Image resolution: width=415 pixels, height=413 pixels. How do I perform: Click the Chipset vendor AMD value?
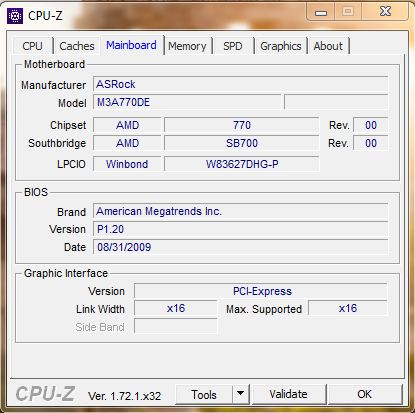click(x=127, y=125)
